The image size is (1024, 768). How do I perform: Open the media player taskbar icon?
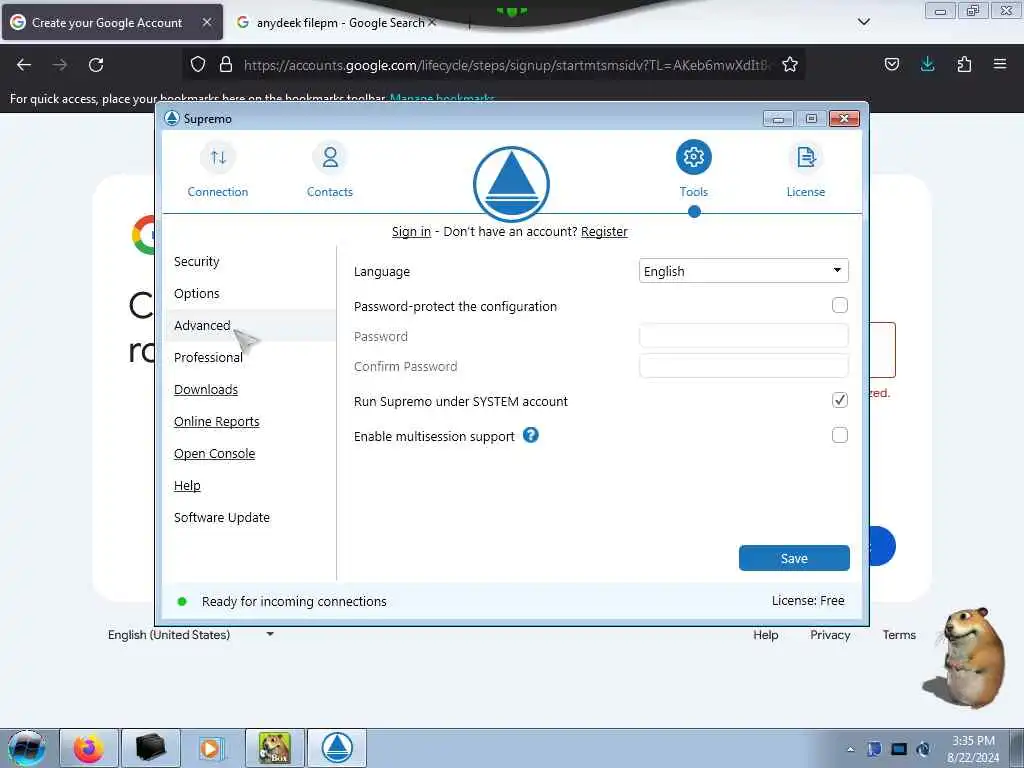click(x=211, y=748)
